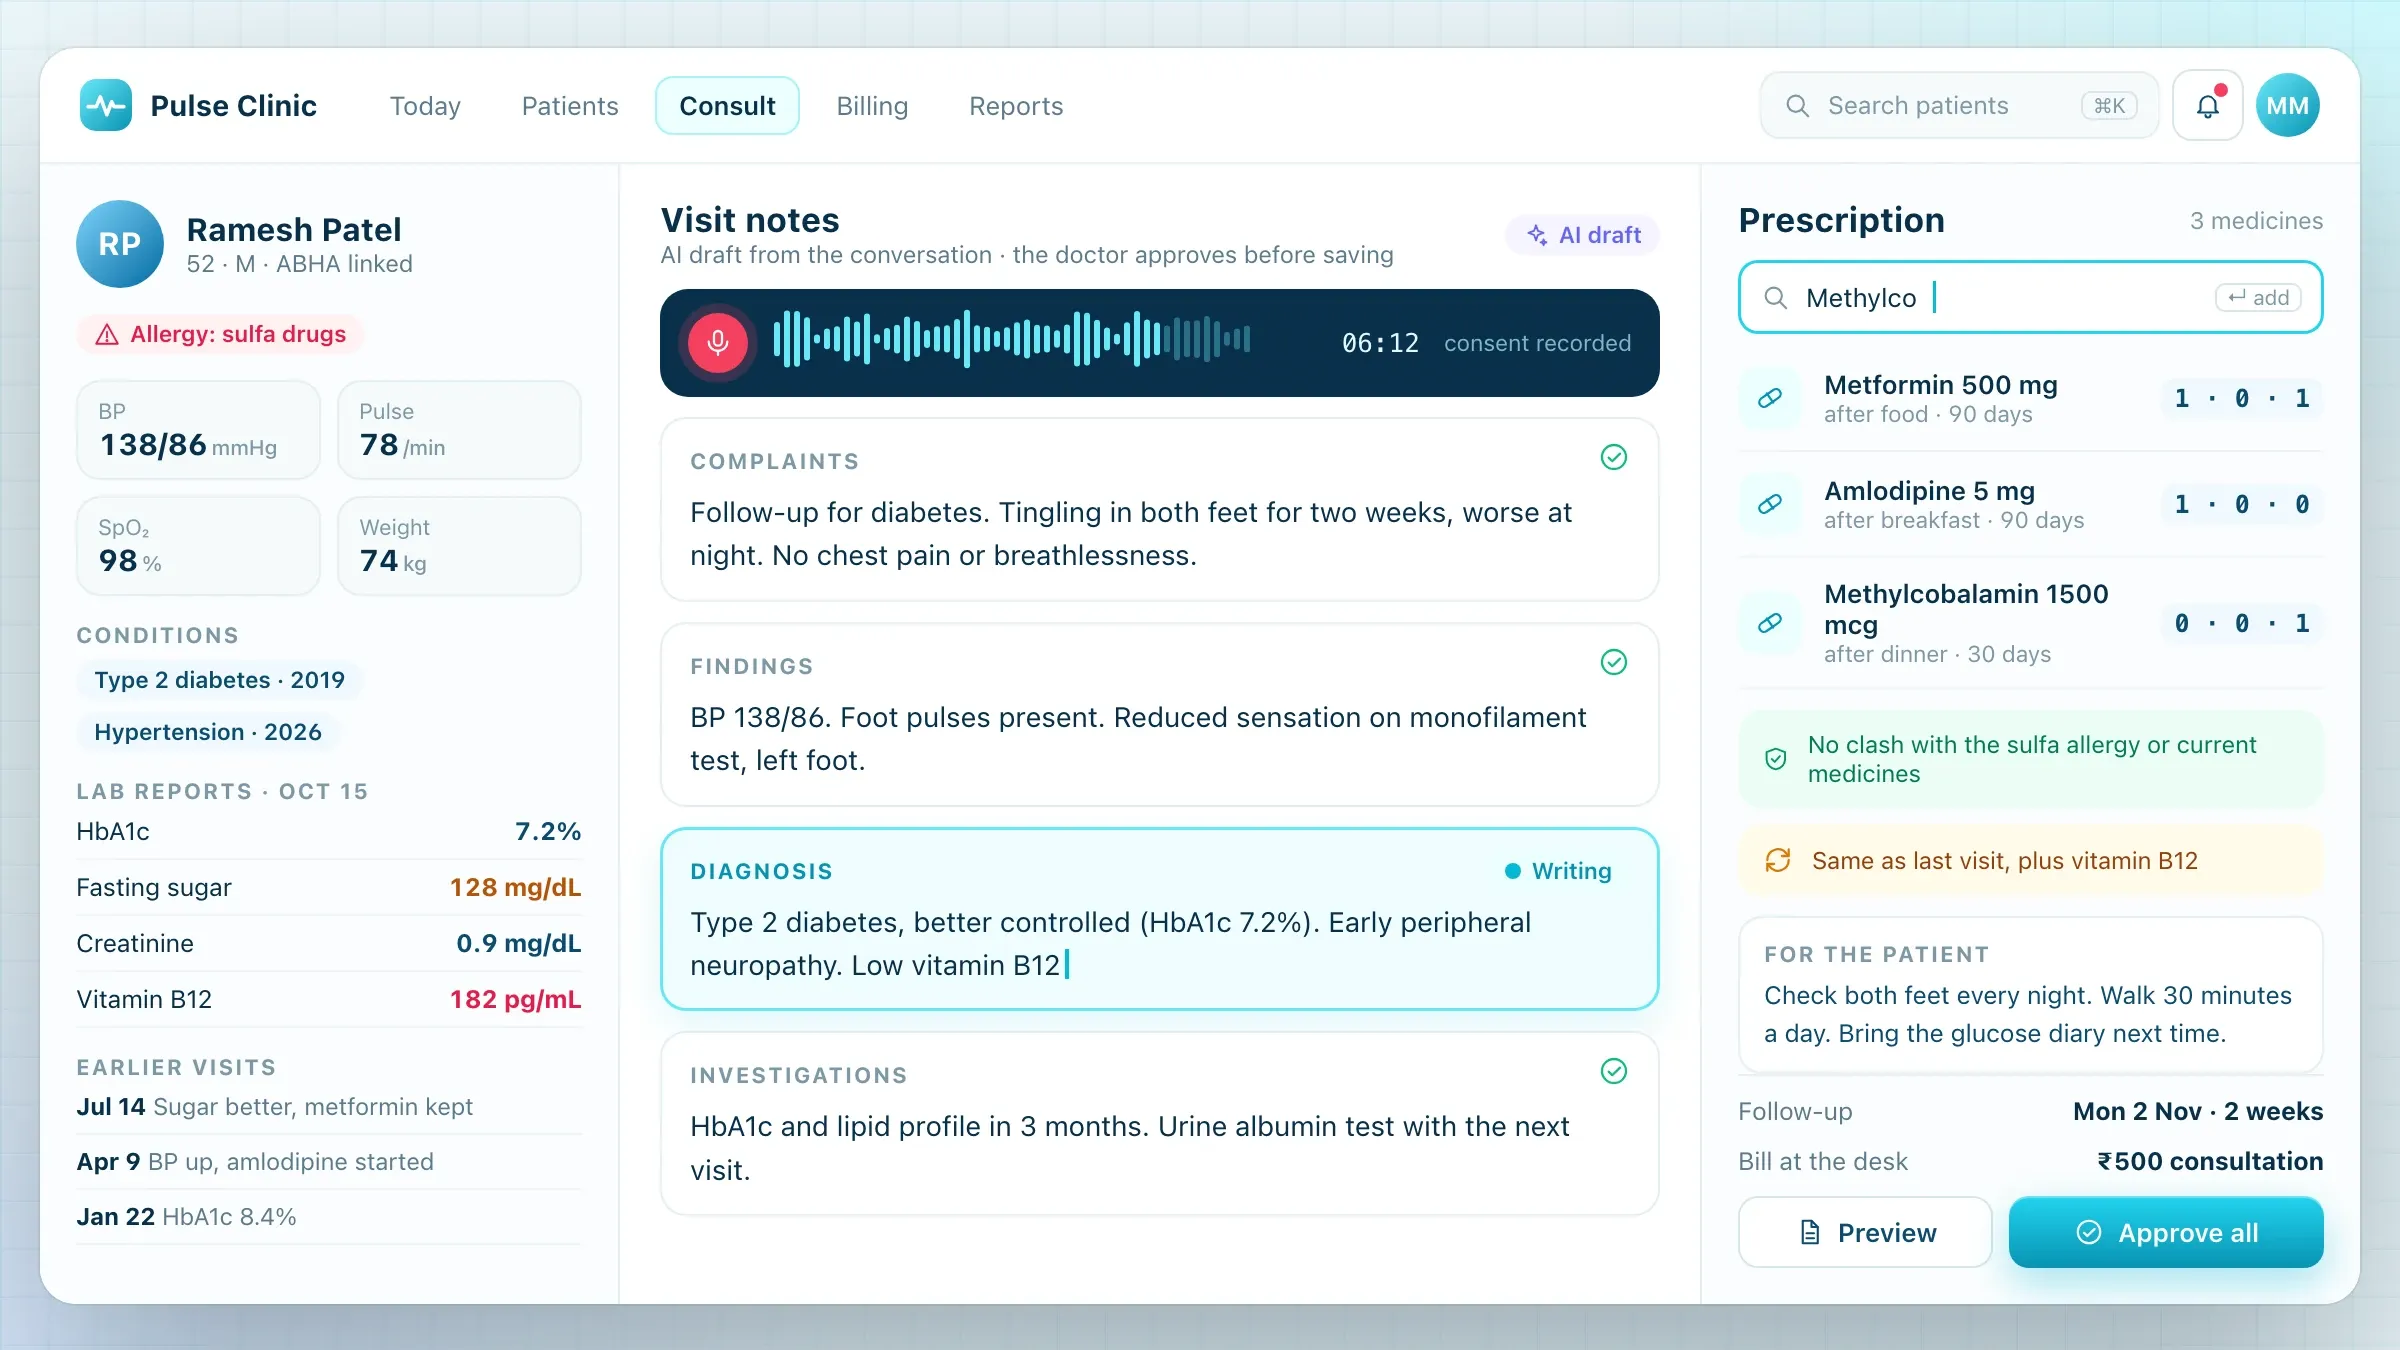Click the AI draft sparkle badge

1583,235
